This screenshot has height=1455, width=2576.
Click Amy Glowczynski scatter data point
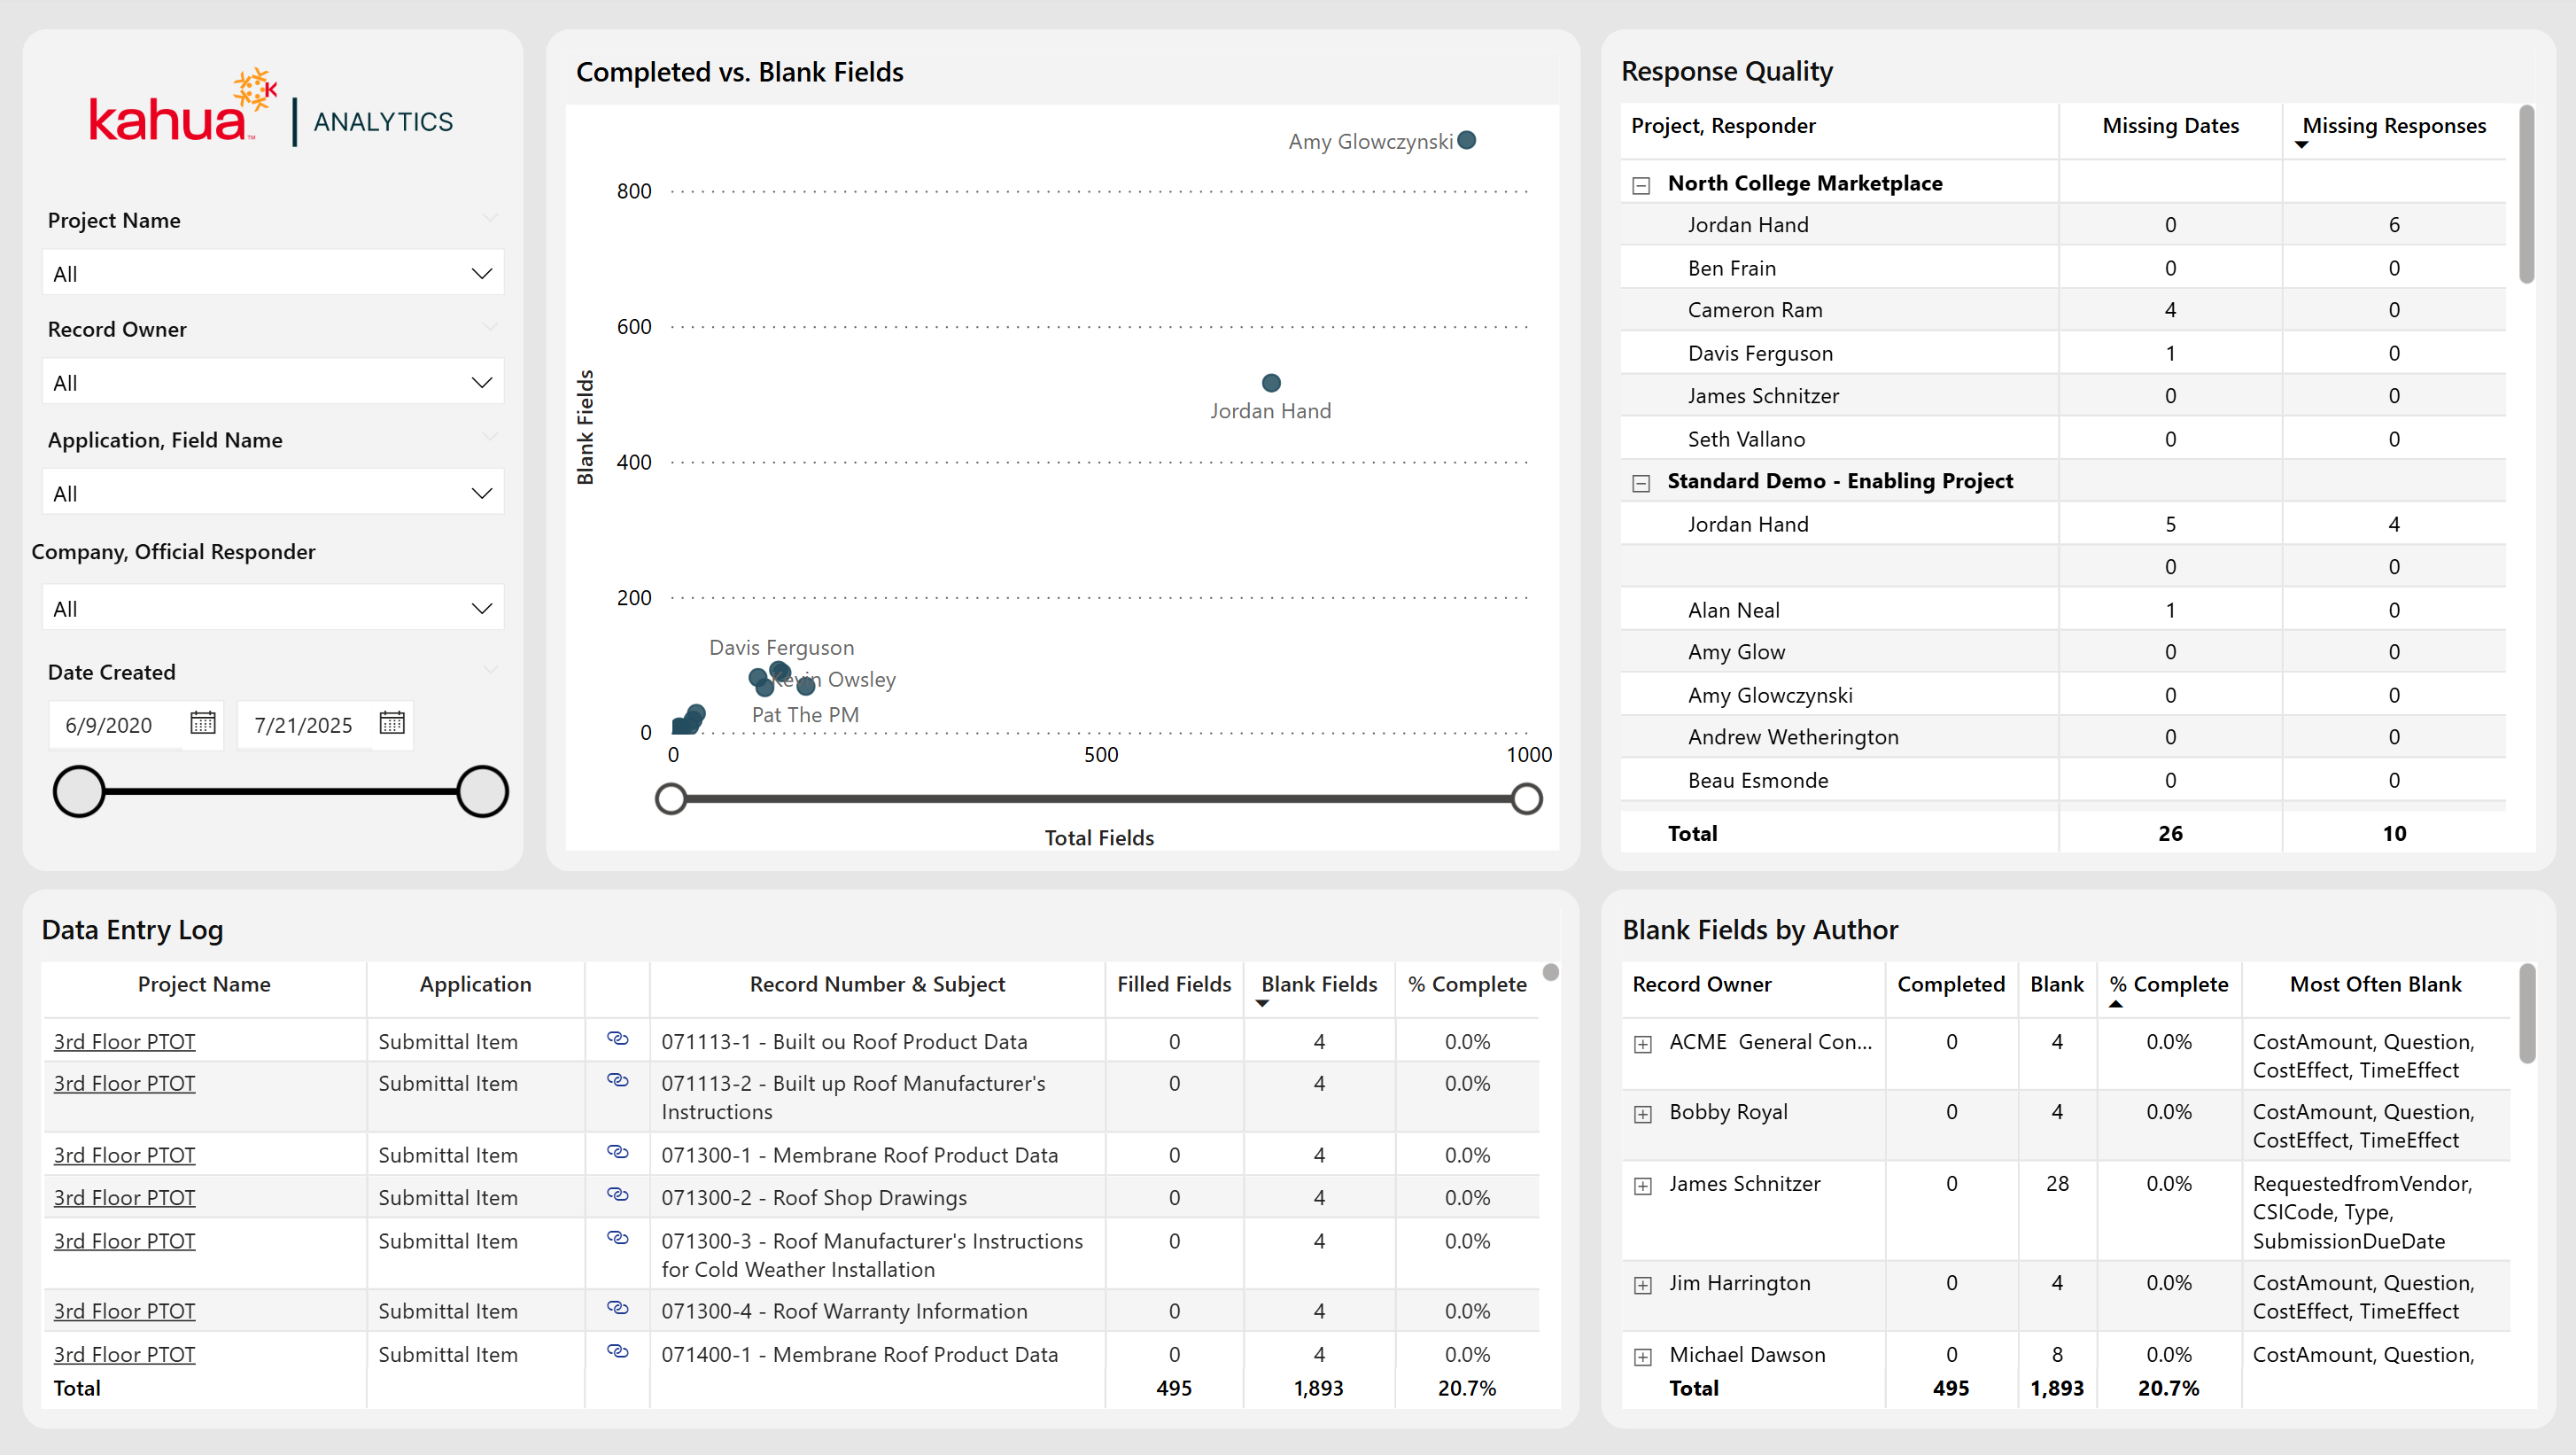click(x=1467, y=140)
